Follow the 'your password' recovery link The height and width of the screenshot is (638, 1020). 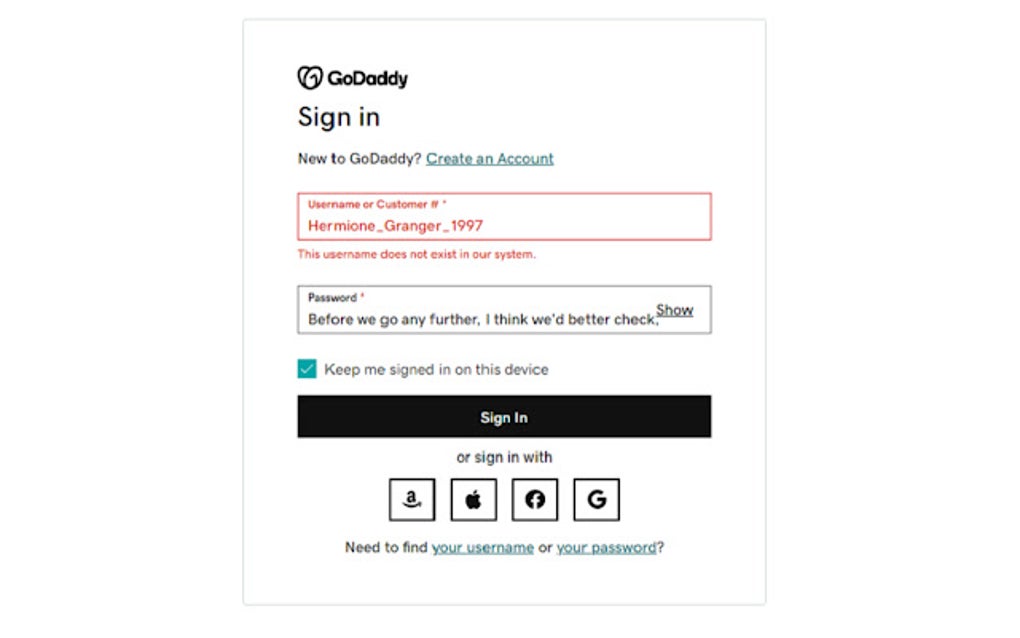[606, 547]
